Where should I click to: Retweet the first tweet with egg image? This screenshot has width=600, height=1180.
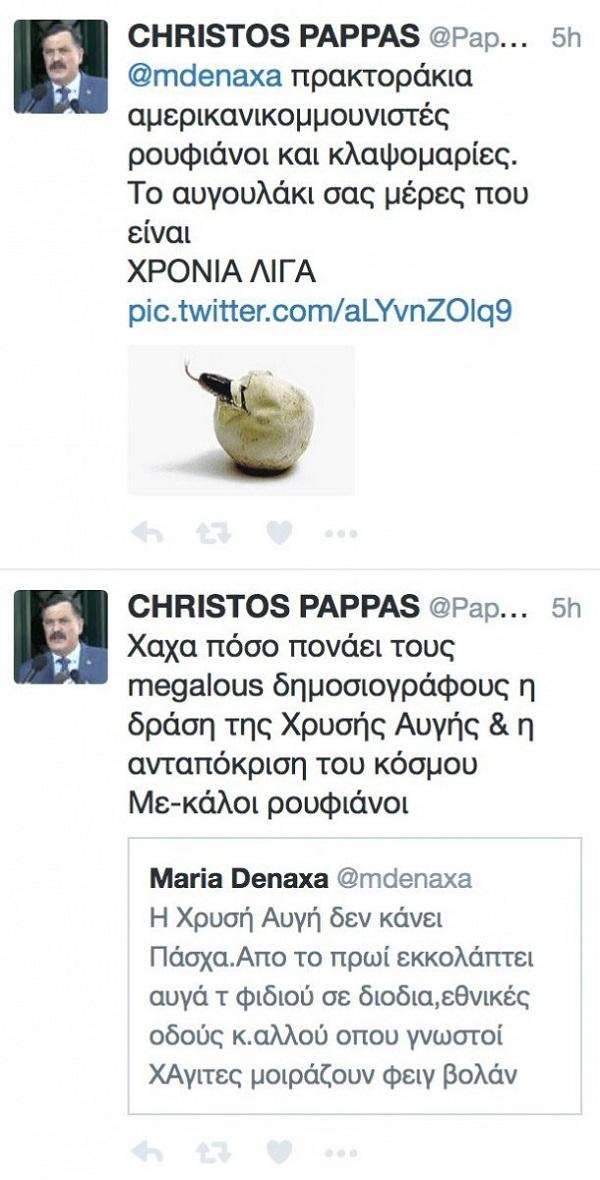(212, 534)
